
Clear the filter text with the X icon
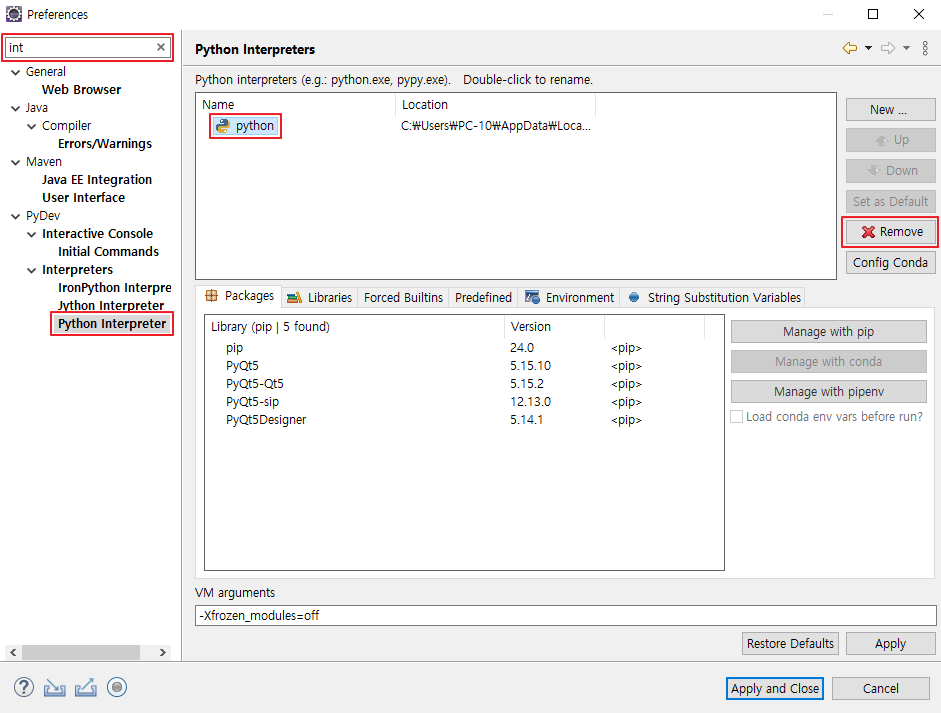[x=161, y=47]
